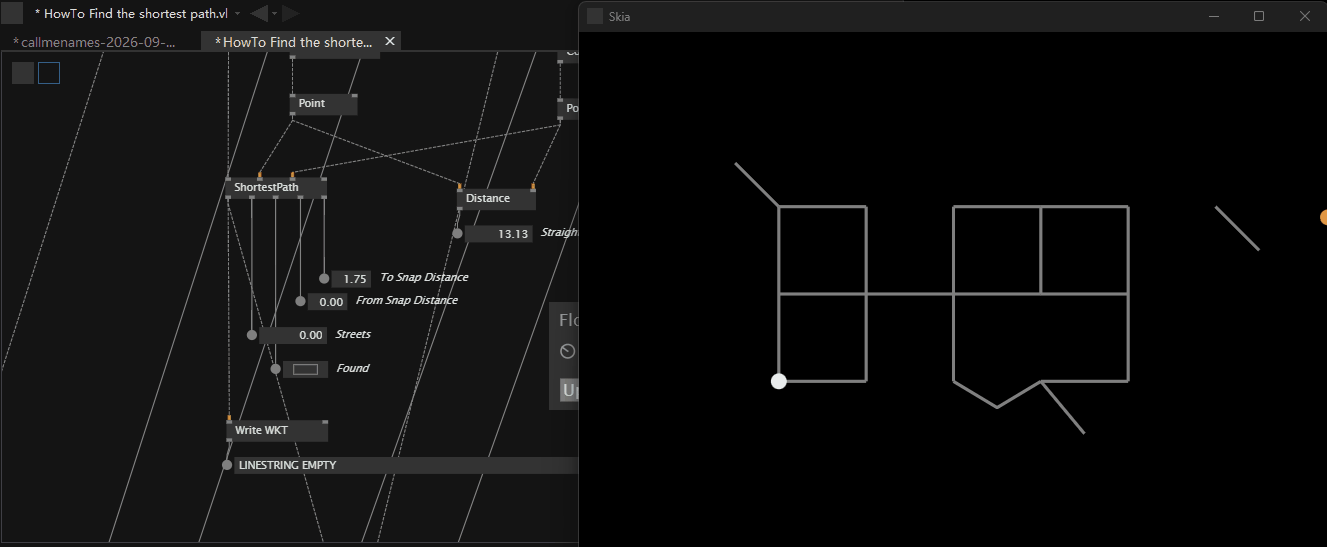This screenshot has height=547, width=1327.
Task: Toggle the Found boolean box
Action: point(305,369)
